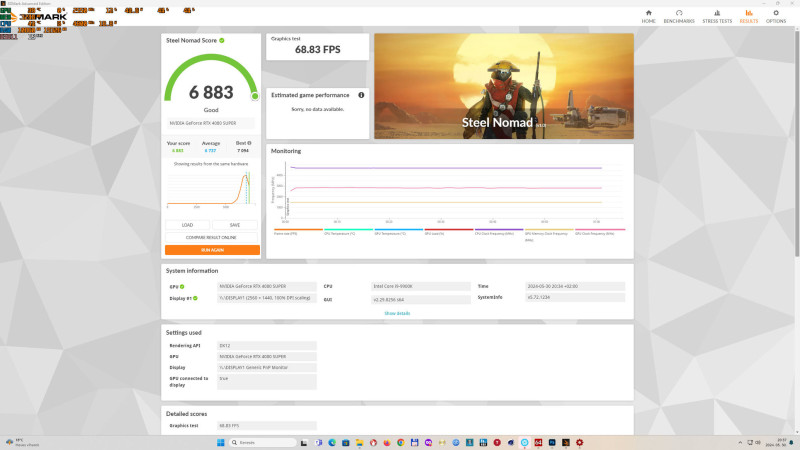
Task: Click the green validation check beside Steel Nomad Score
Action: point(222,40)
